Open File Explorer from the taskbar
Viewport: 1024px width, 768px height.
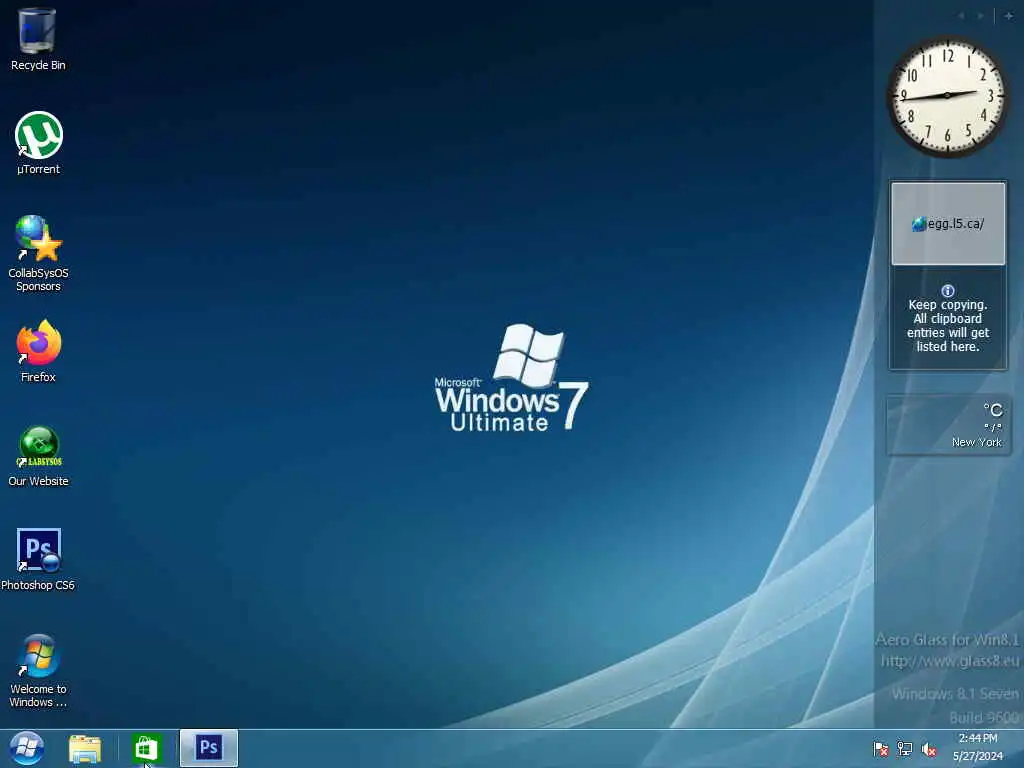point(85,748)
